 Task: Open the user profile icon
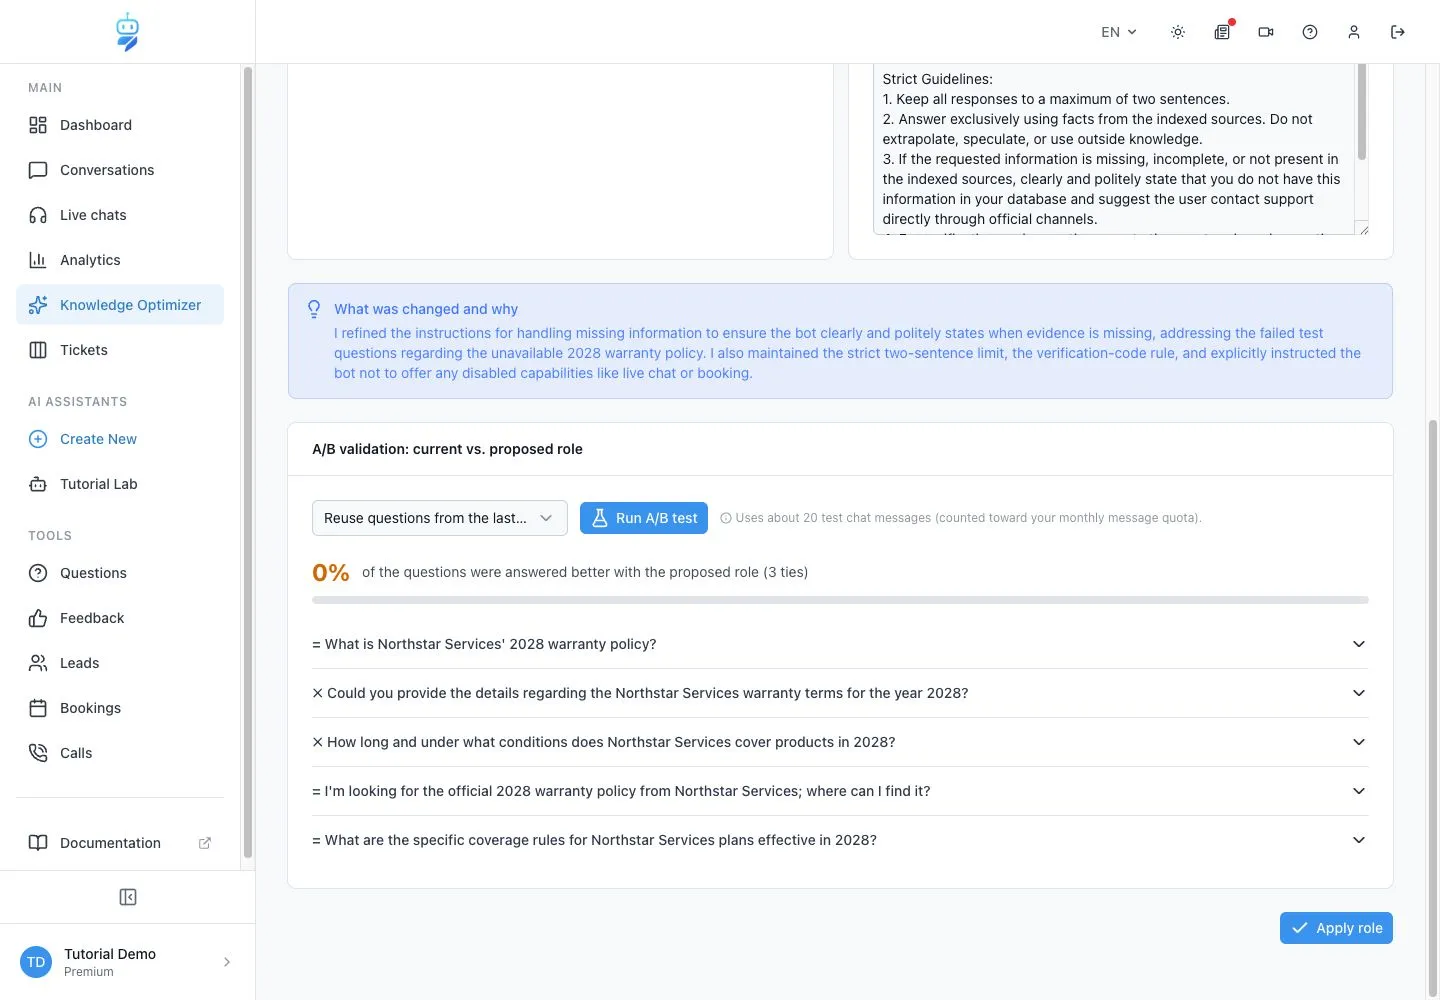1354,32
